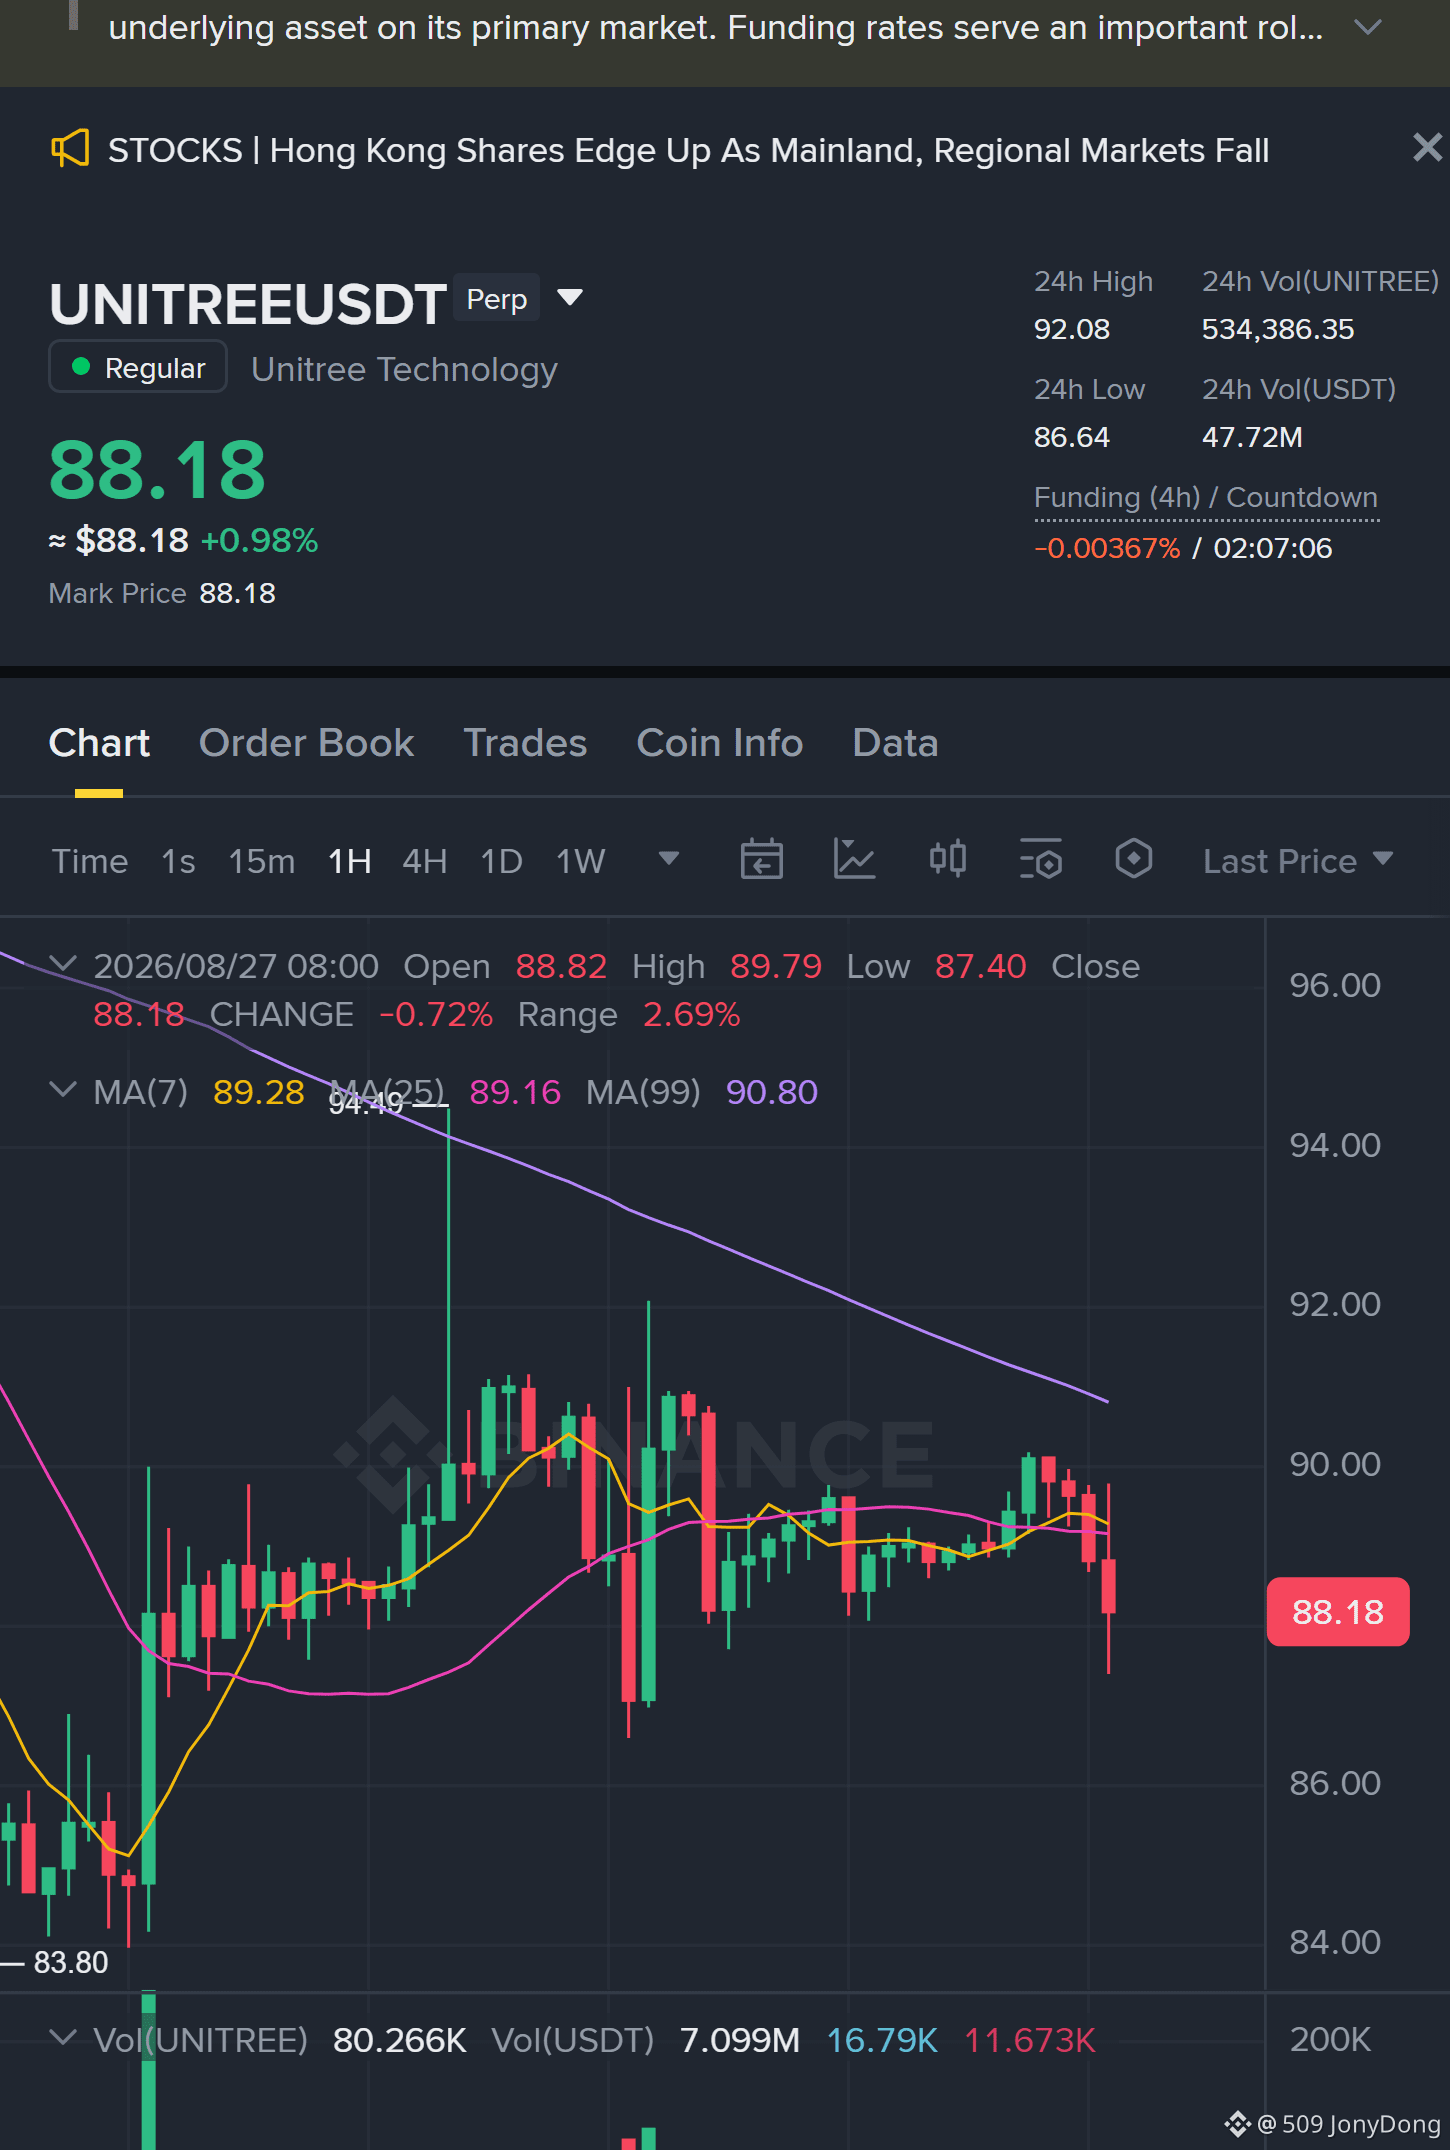Tap the 24h Vol(USDT) value 47.72M
Image resolution: width=1450 pixels, height=2150 pixels.
click(x=1252, y=437)
